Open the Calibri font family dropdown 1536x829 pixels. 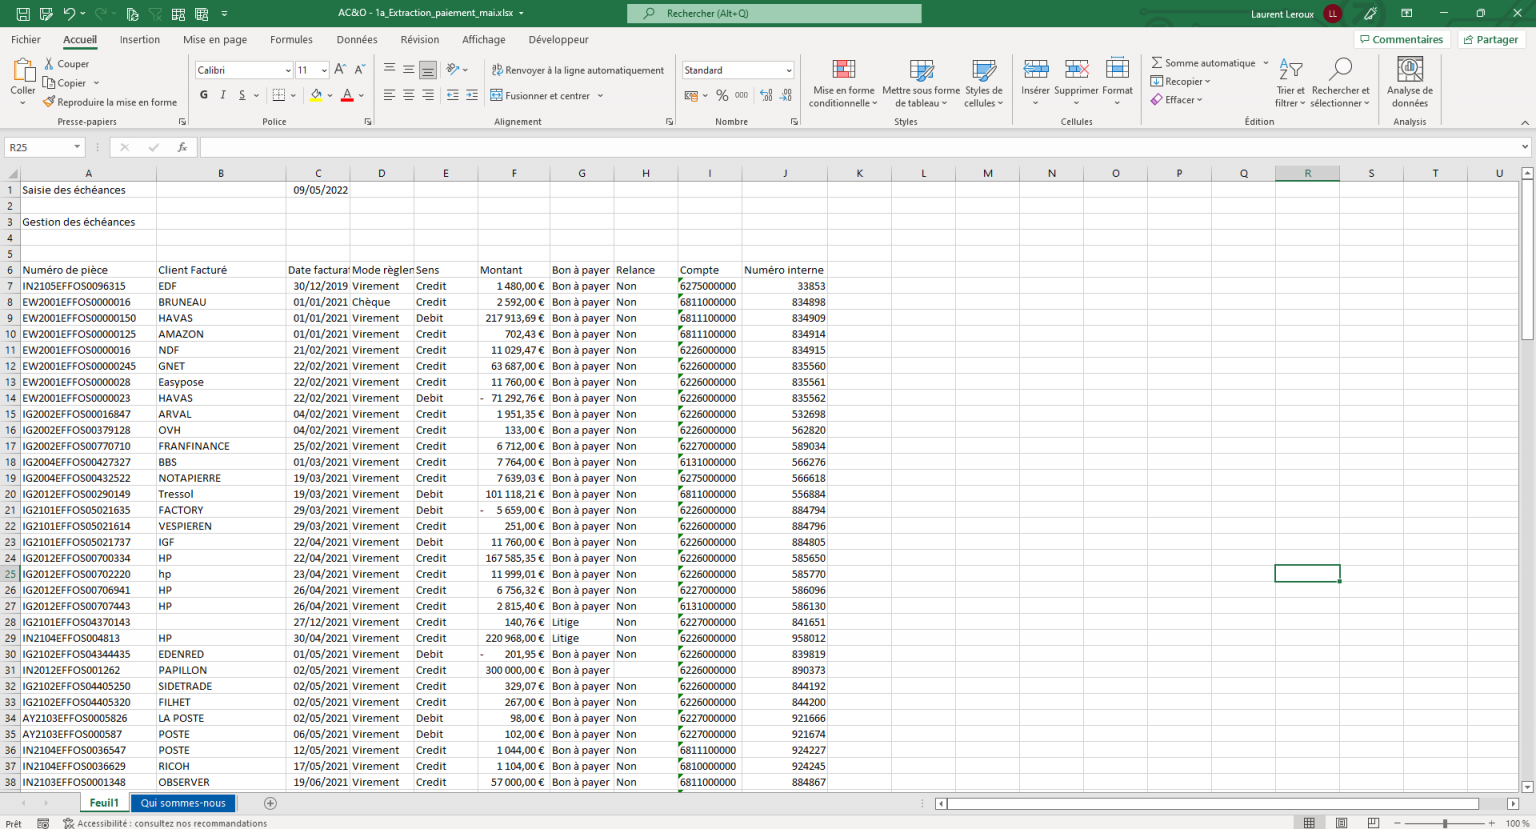239,70
